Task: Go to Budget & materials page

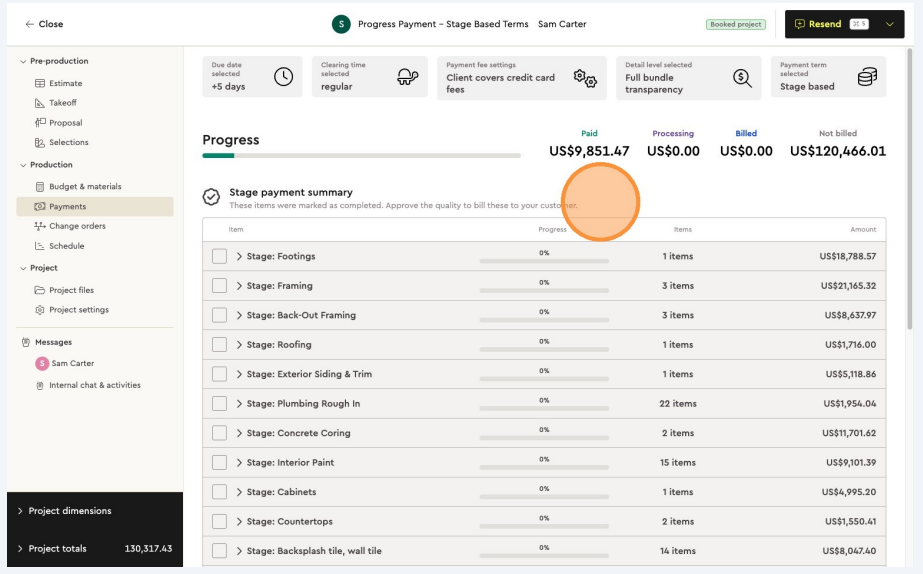Action: 85,186
